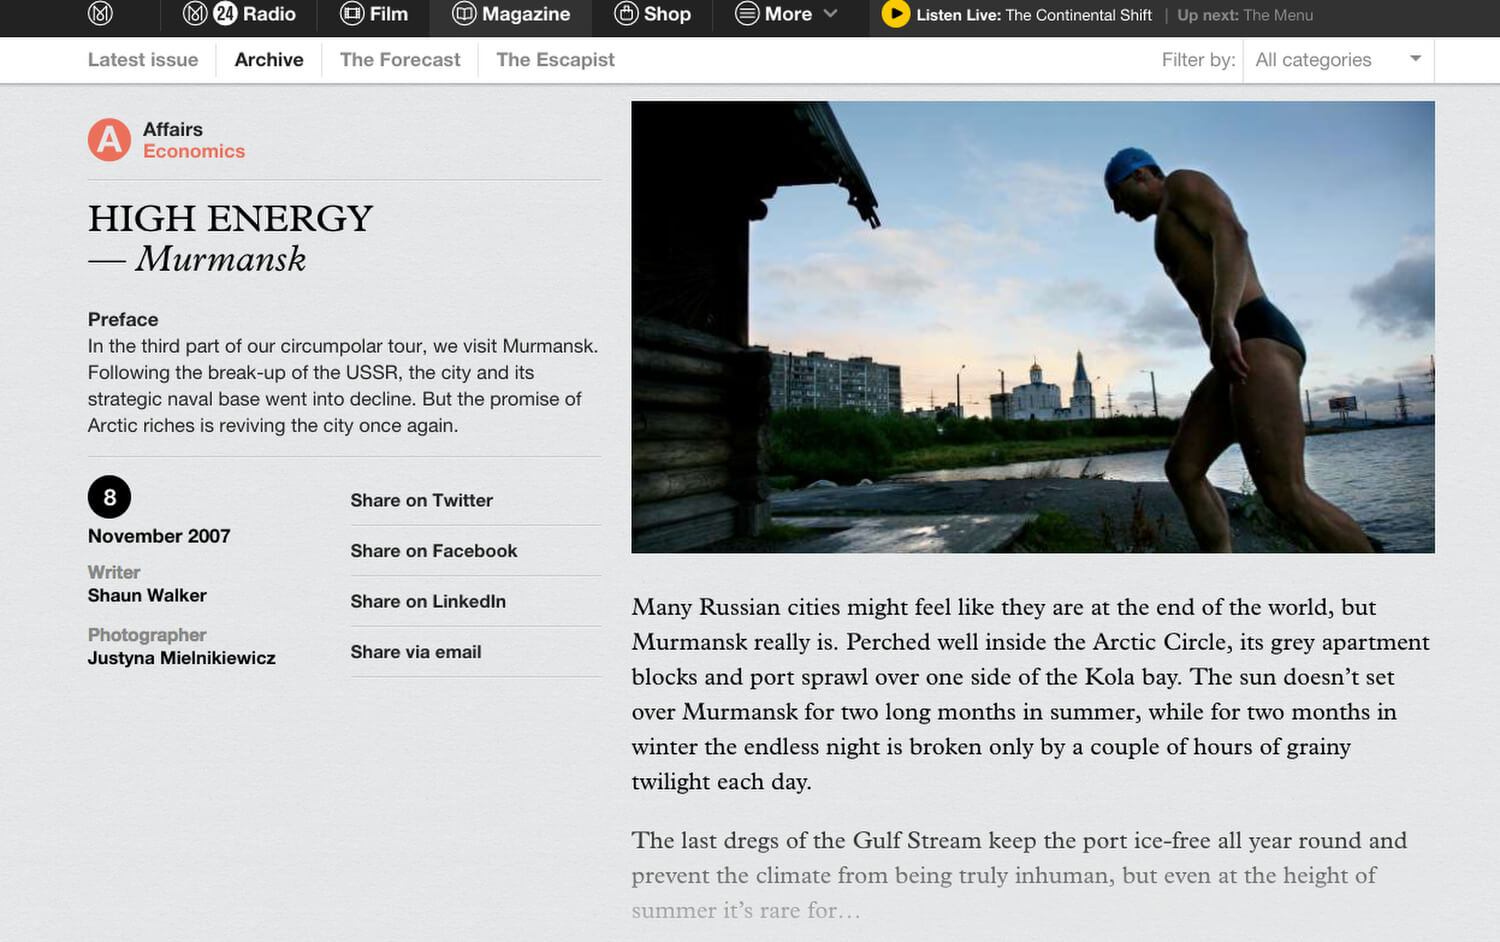Image resolution: width=1500 pixels, height=942 pixels.
Task: Click the HIGH ENERGY article title
Action: click(230, 218)
